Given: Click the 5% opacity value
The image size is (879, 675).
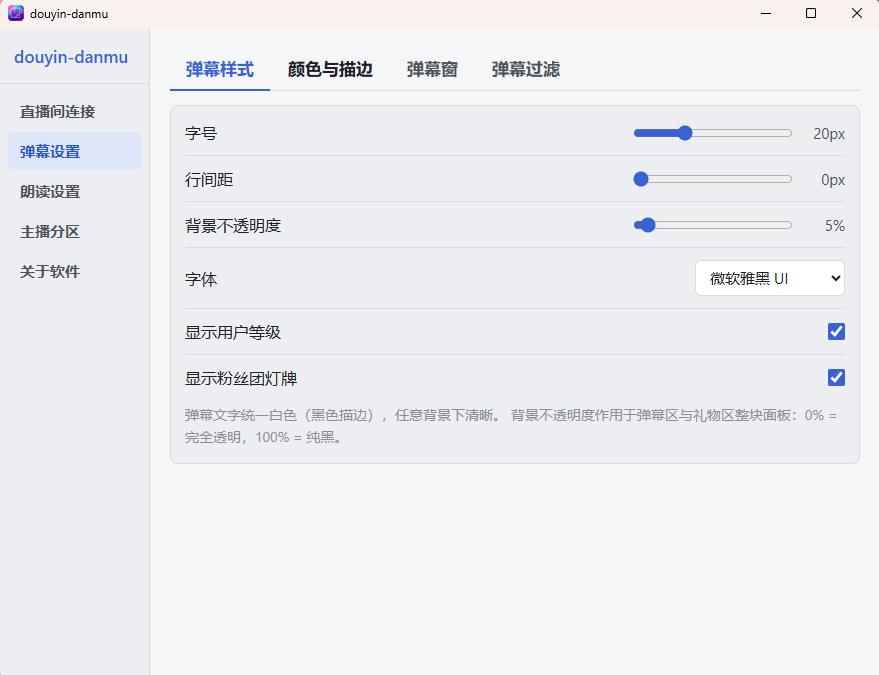Looking at the screenshot, I should (x=834, y=226).
